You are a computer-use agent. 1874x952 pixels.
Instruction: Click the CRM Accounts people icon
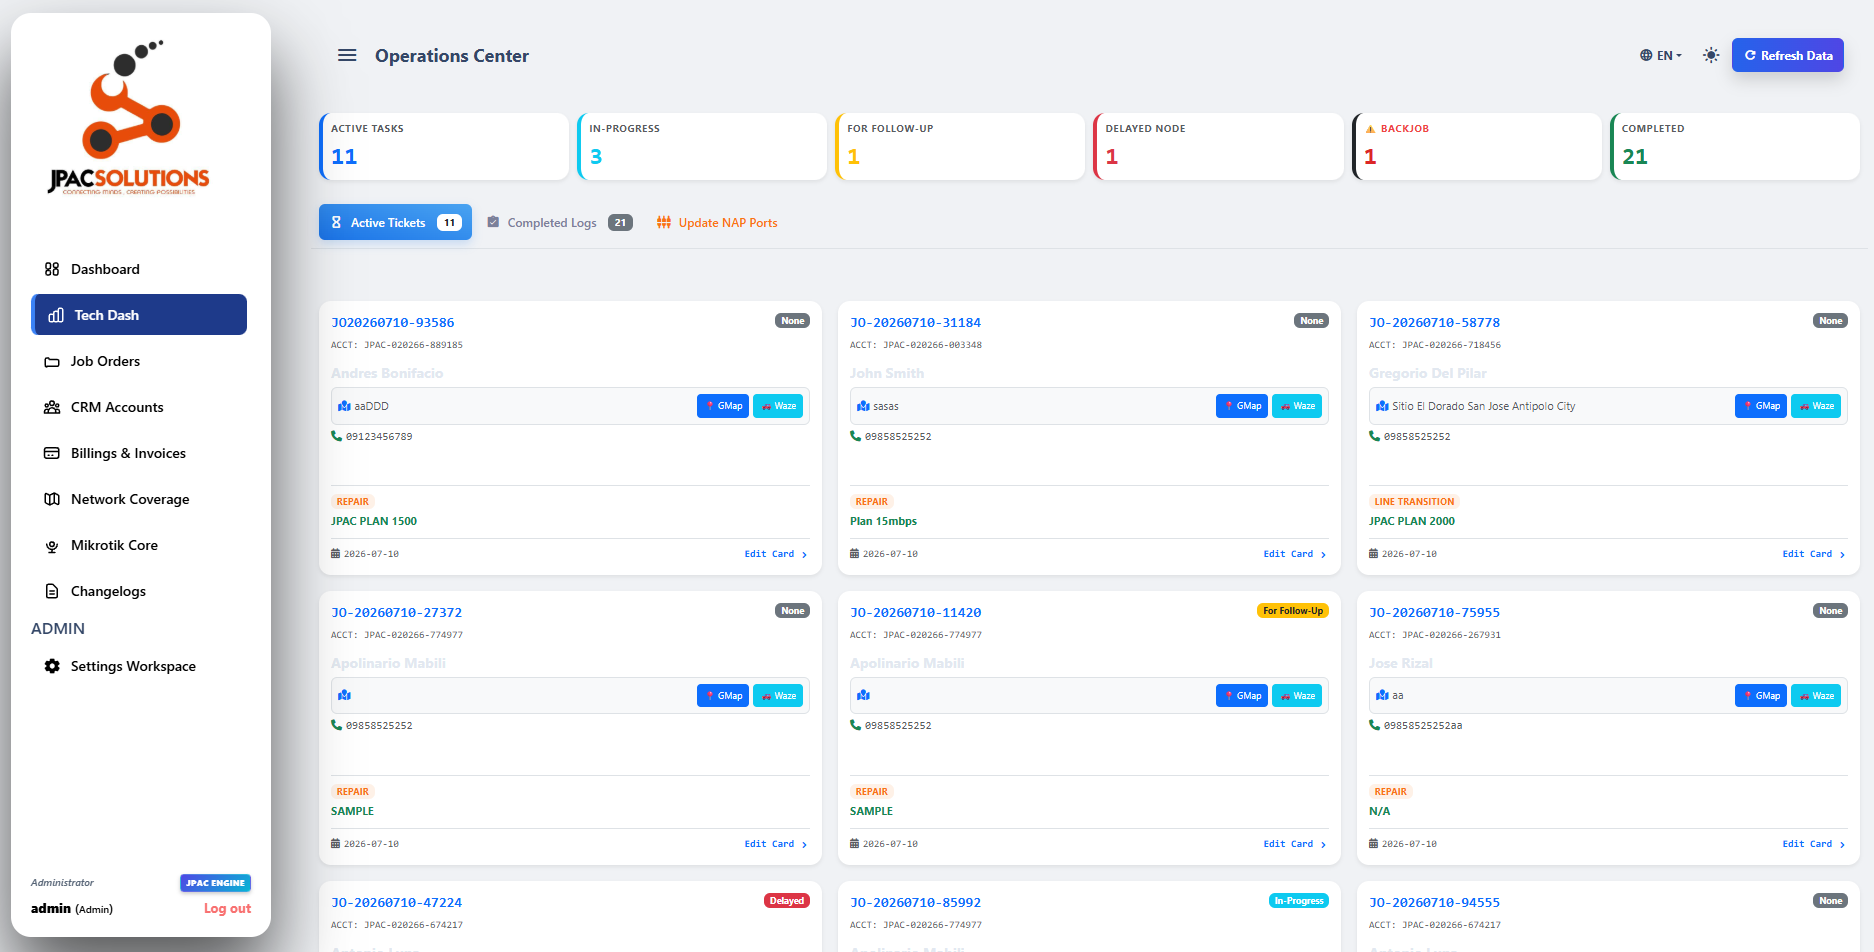(52, 407)
